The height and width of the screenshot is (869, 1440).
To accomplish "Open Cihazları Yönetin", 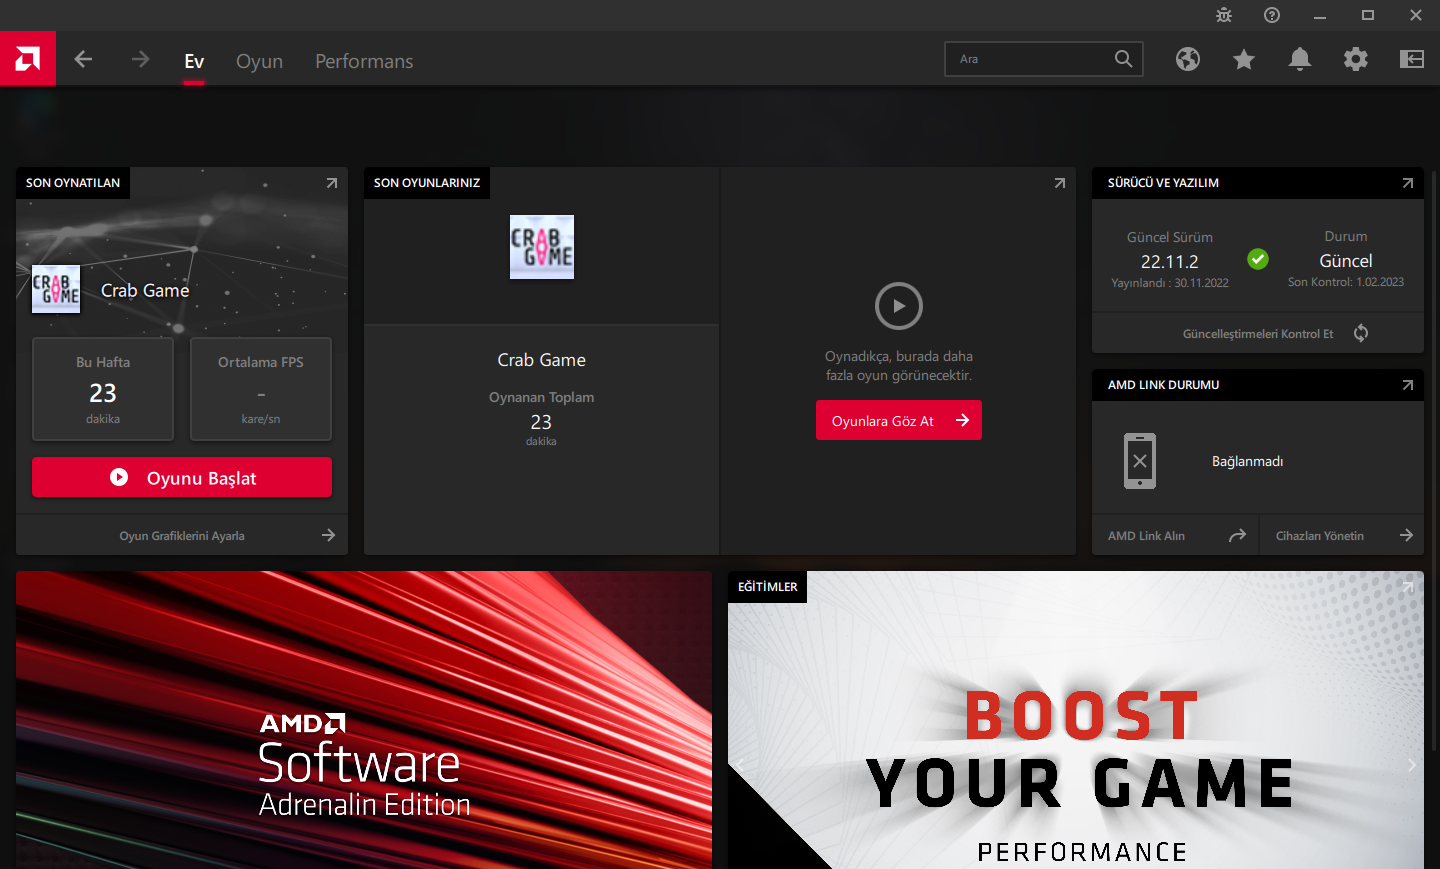I will pos(1342,535).
